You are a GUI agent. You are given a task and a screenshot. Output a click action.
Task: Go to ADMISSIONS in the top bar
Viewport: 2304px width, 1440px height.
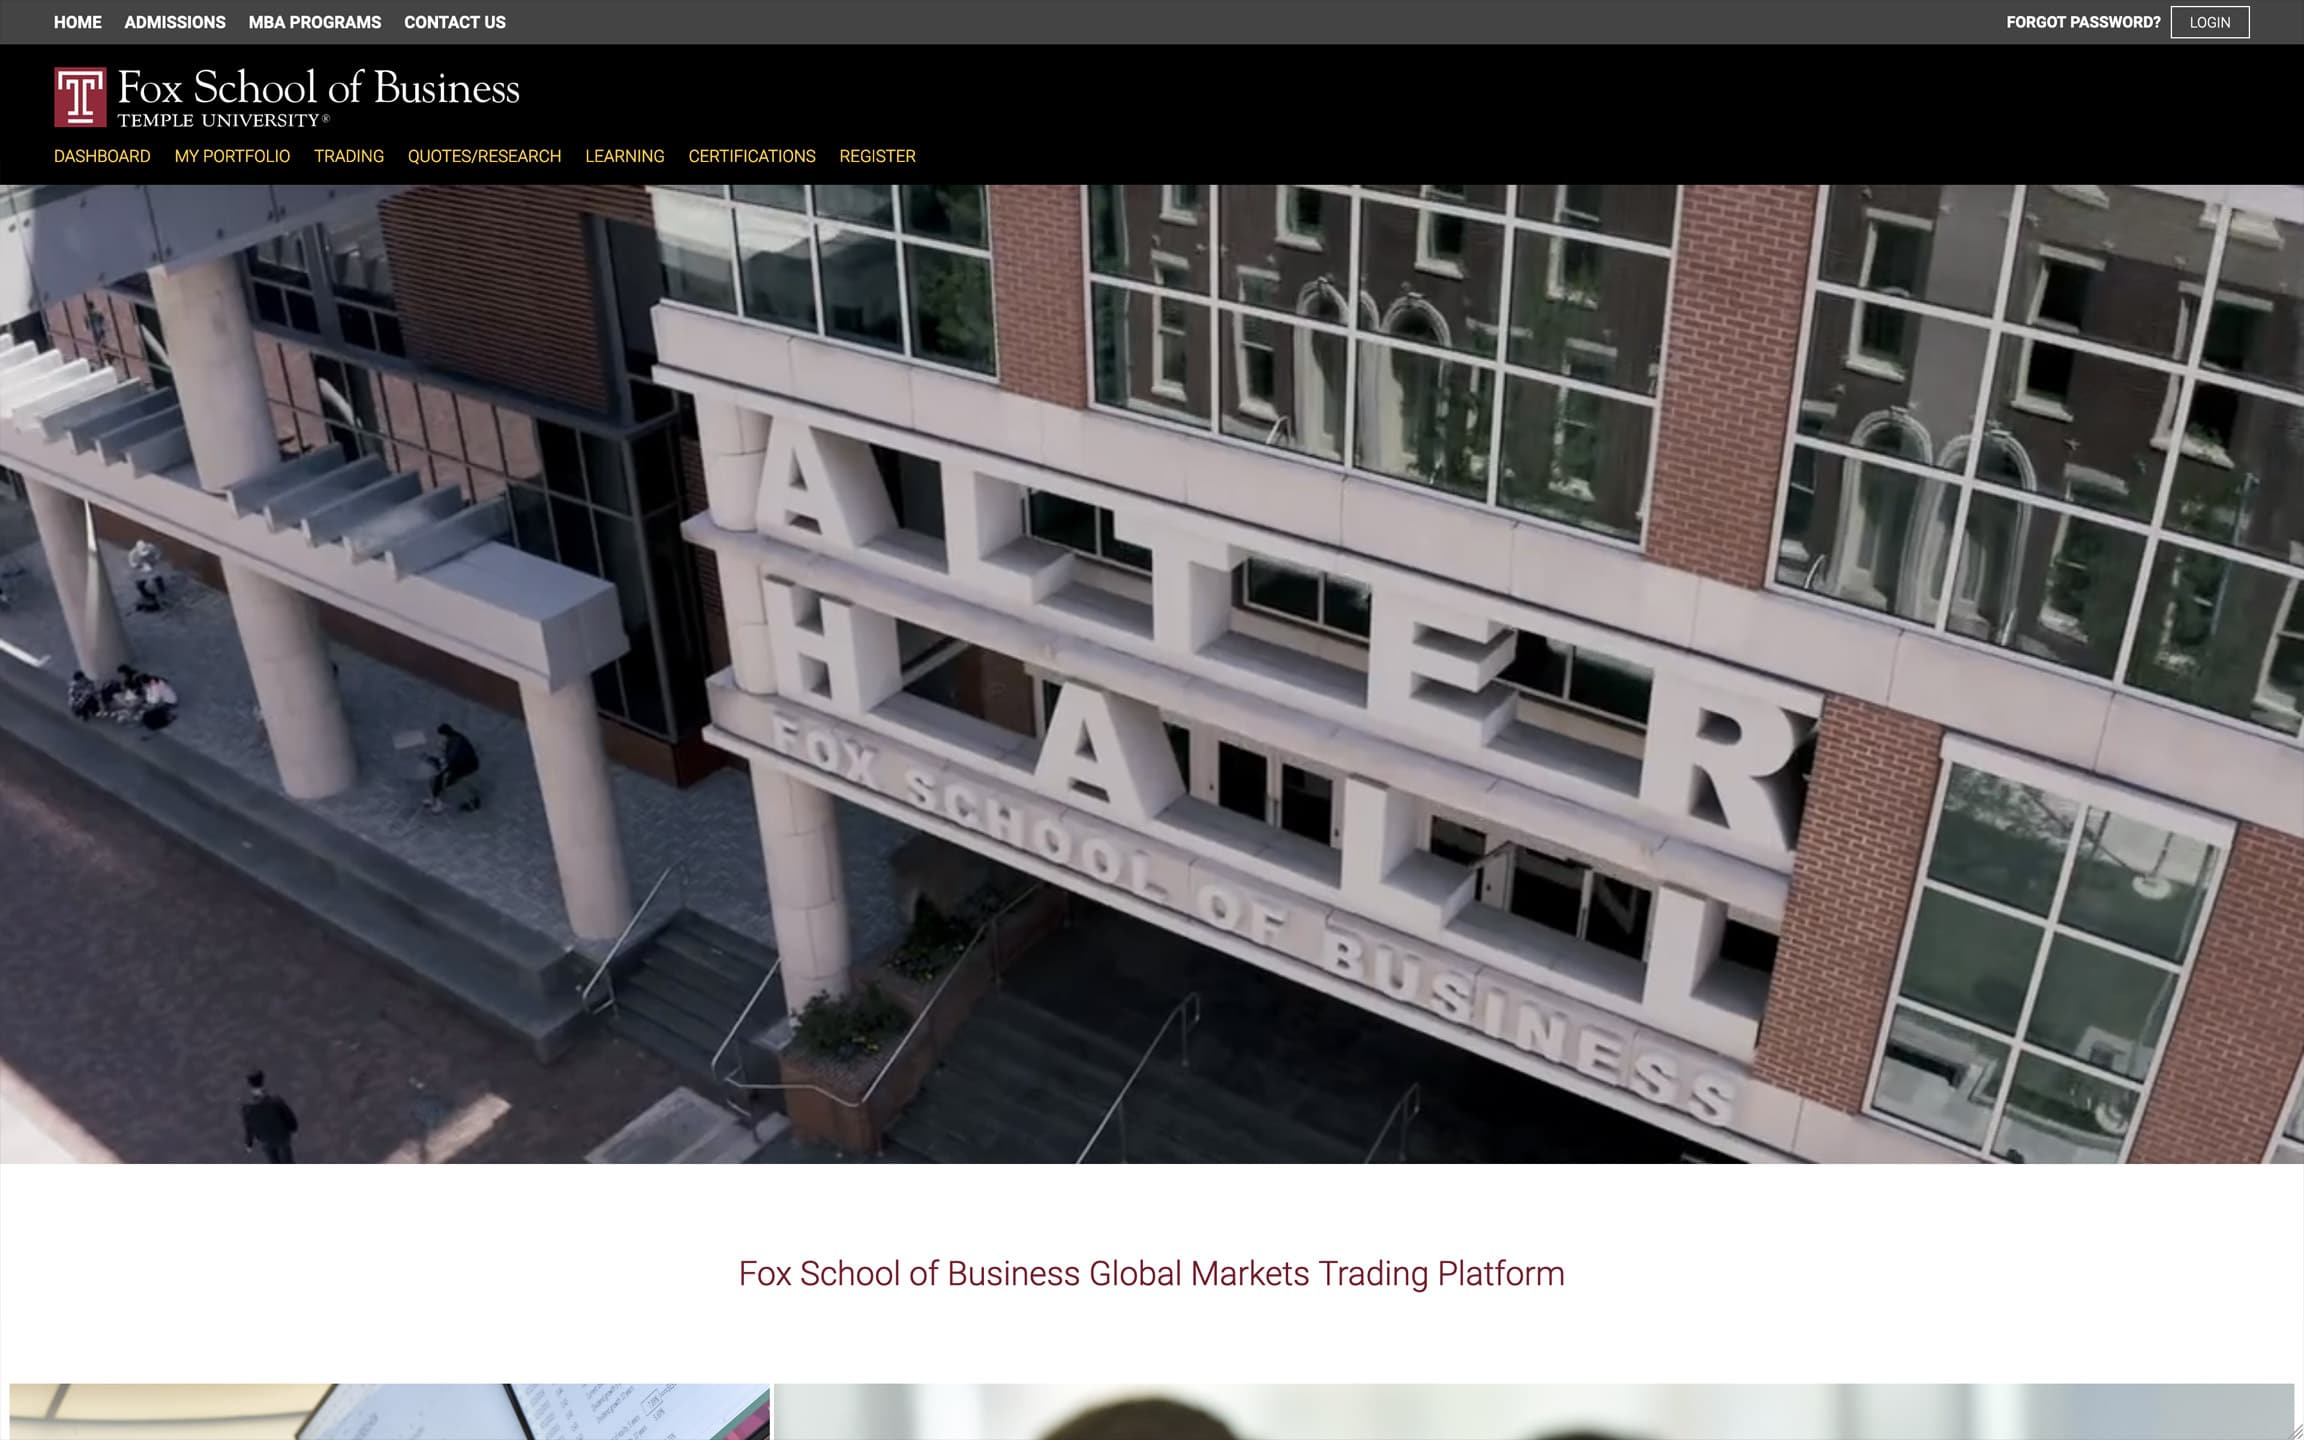[x=175, y=22]
